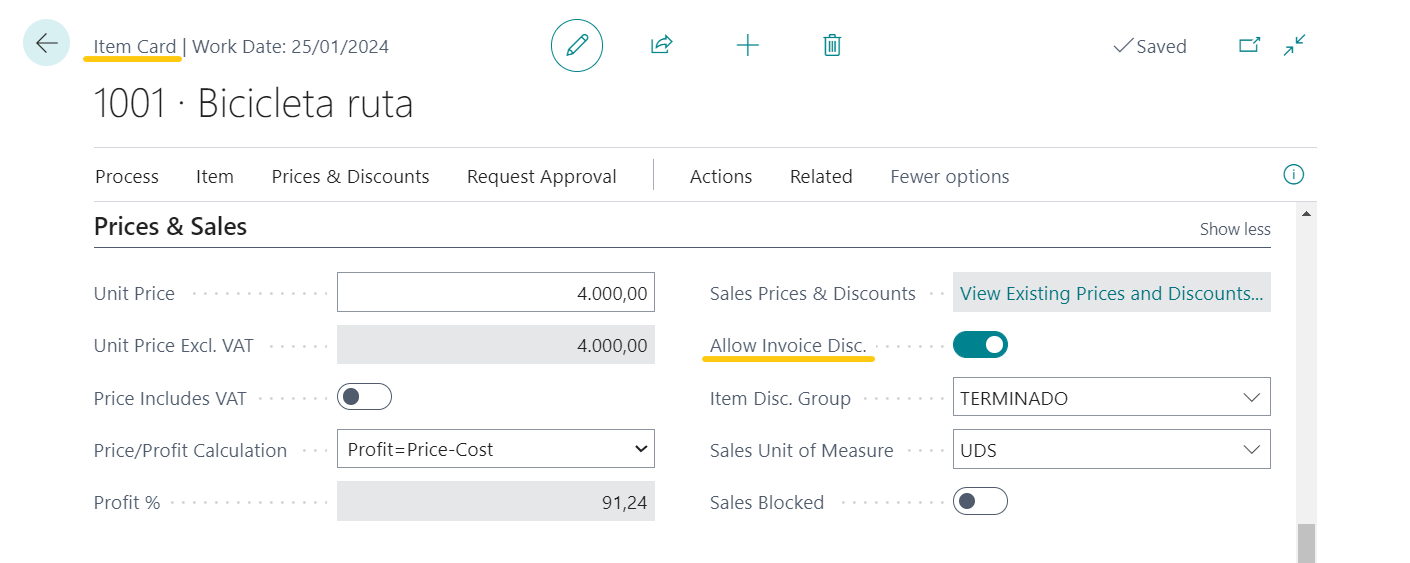Click the Allow Invoice Disc. label

(x=788, y=345)
